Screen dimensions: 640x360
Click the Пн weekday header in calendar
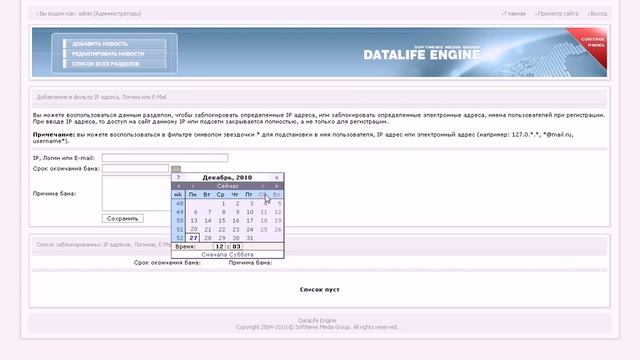[193, 195]
